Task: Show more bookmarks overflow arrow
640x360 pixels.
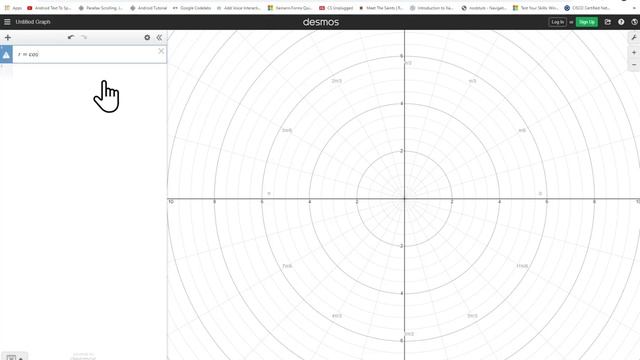Action: (634, 8)
